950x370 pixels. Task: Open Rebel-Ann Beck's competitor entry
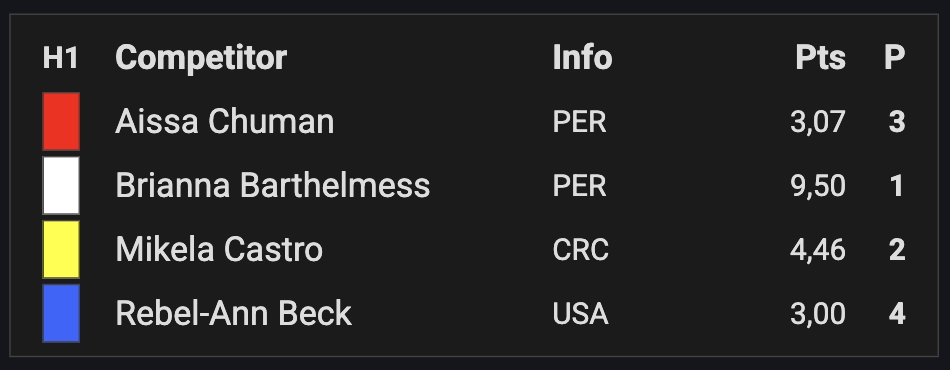click(233, 314)
